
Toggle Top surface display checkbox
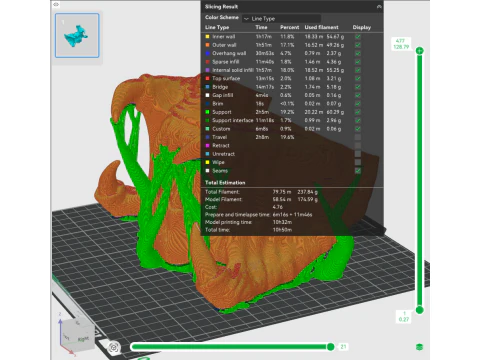pyautogui.click(x=358, y=79)
